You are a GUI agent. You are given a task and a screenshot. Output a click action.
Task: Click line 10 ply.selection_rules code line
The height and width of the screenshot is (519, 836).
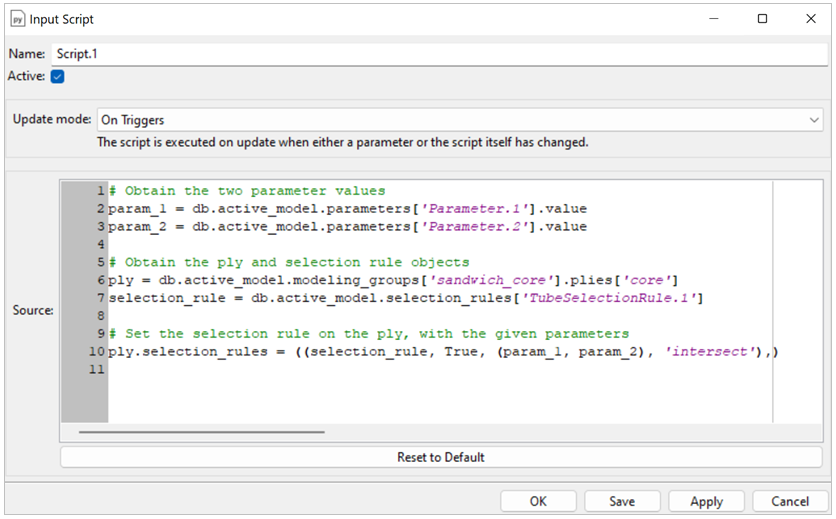[440, 352]
